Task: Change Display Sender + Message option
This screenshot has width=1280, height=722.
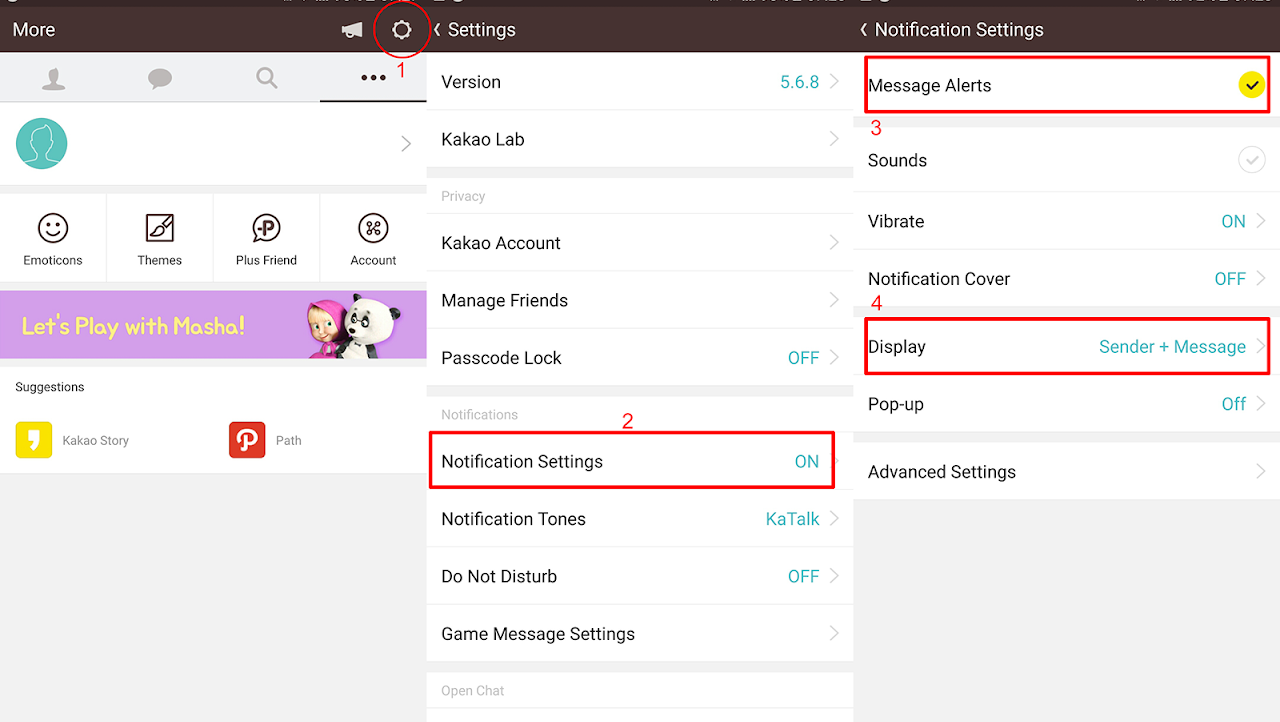Action: [1067, 347]
